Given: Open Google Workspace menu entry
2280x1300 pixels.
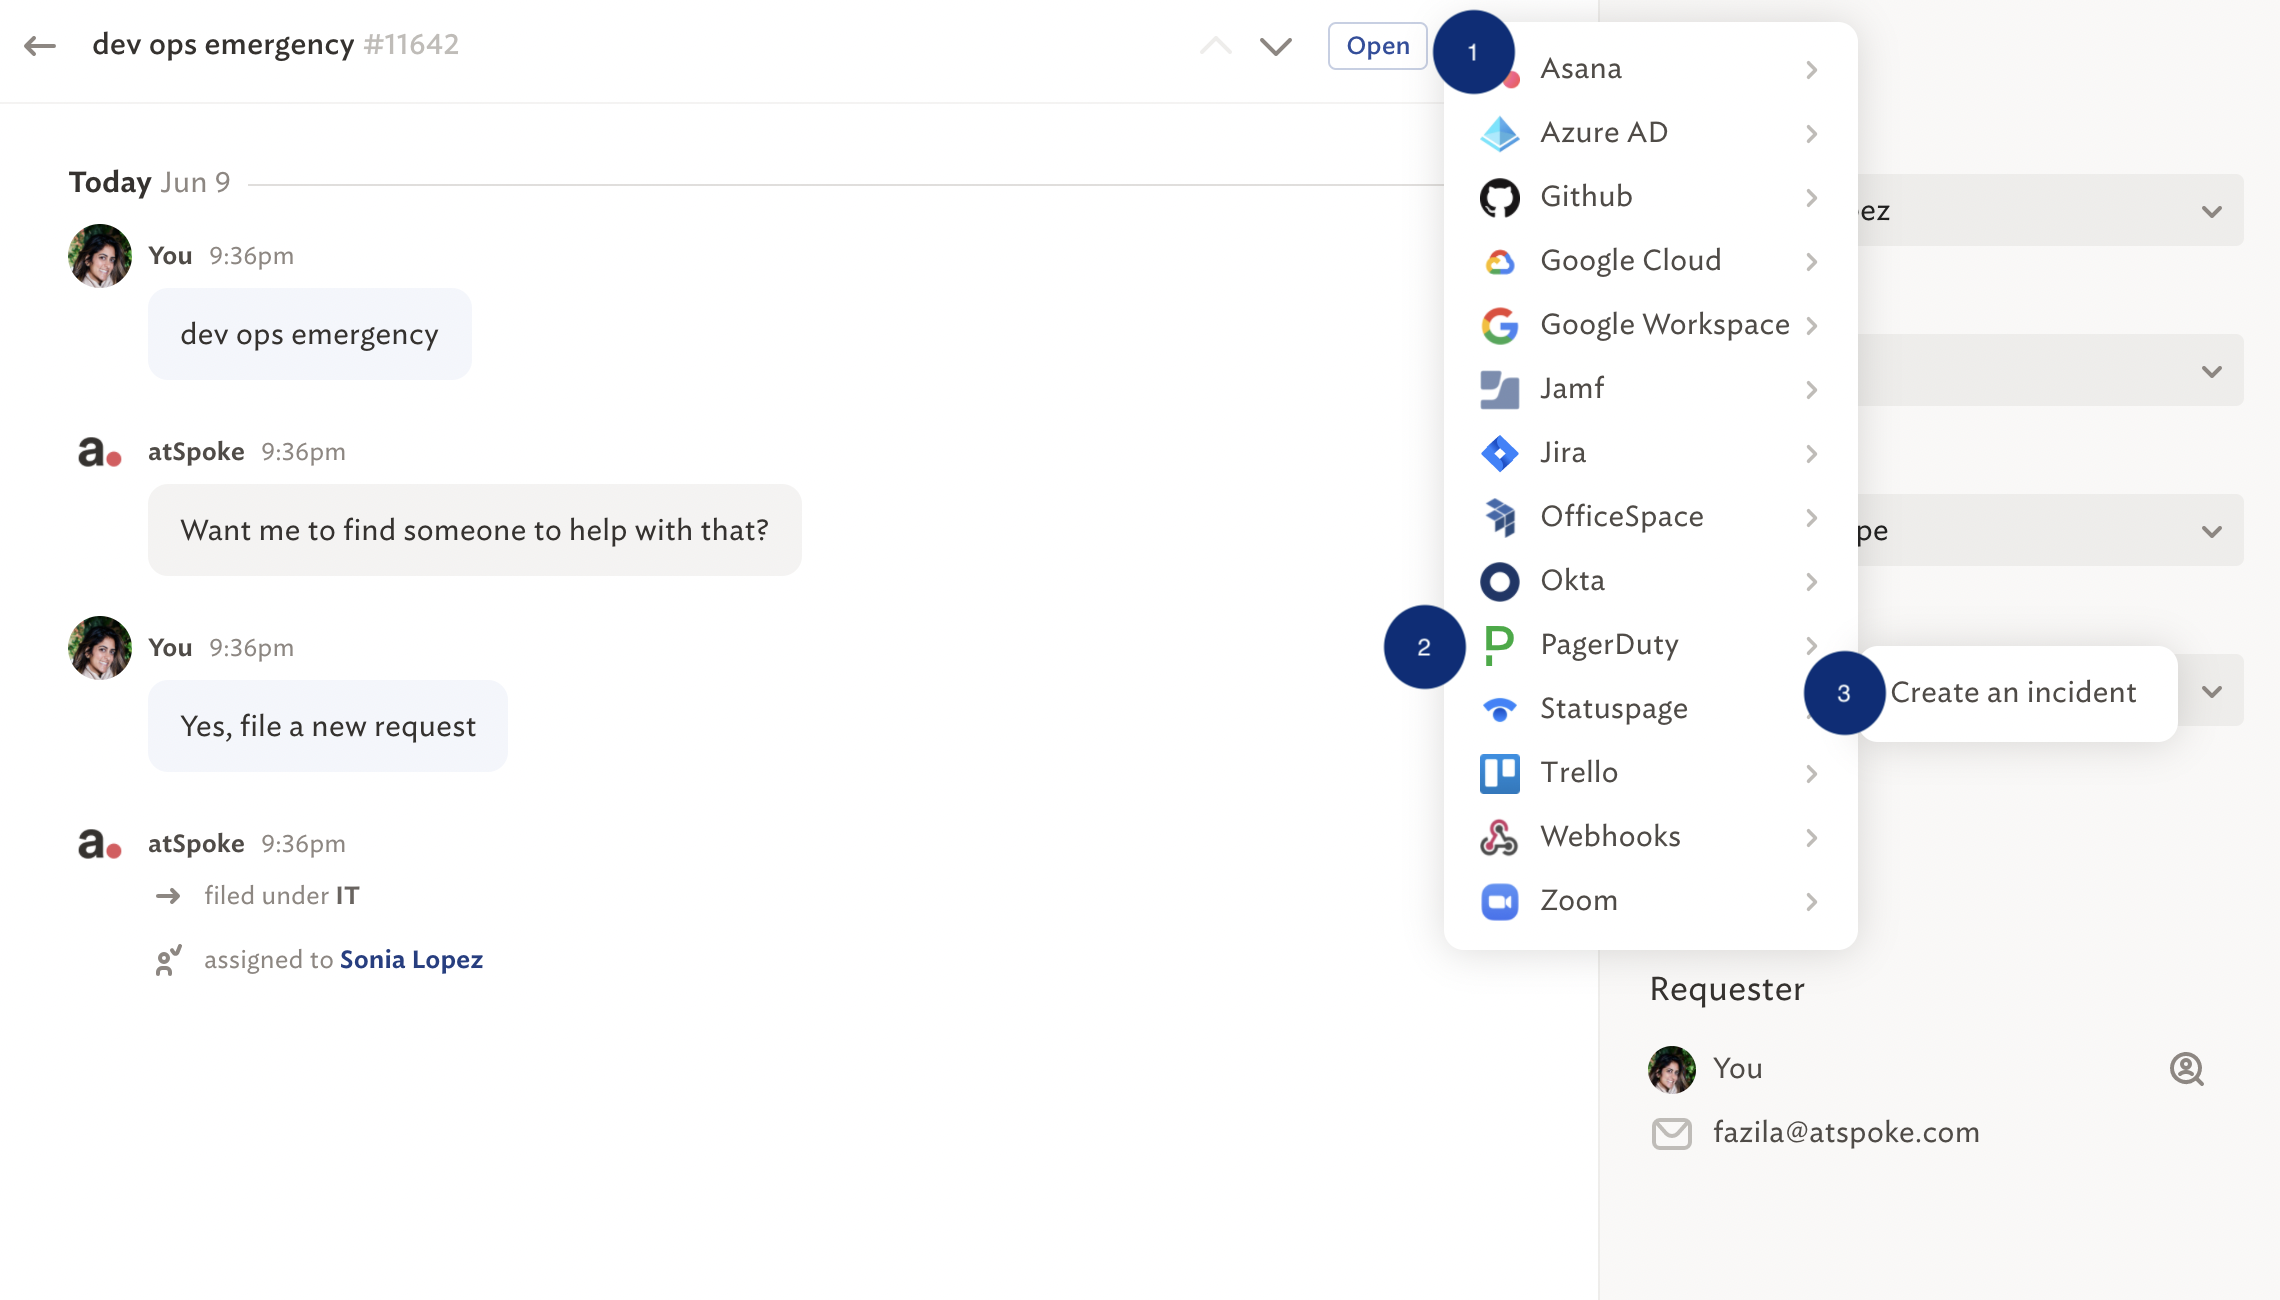Looking at the screenshot, I should [1650, 325].
